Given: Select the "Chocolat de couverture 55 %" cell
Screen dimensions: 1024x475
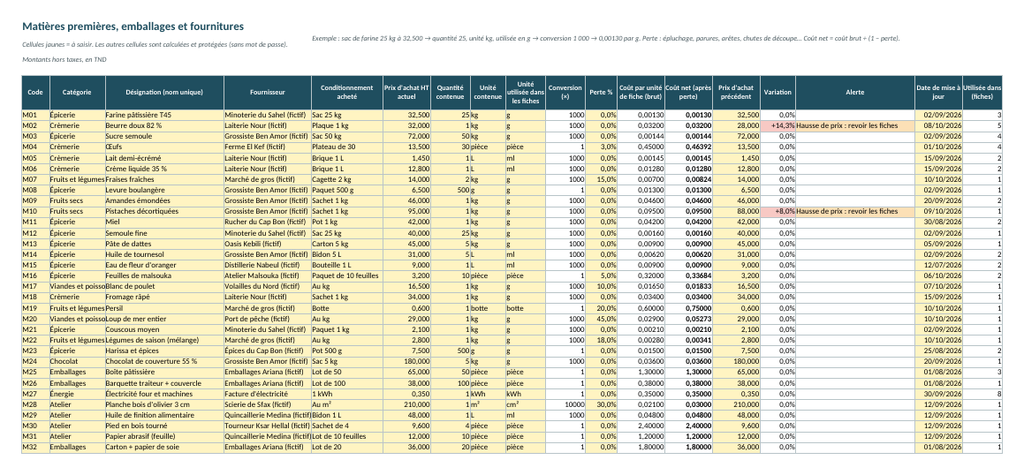Looking at the screenshot, I should (165, 361).
